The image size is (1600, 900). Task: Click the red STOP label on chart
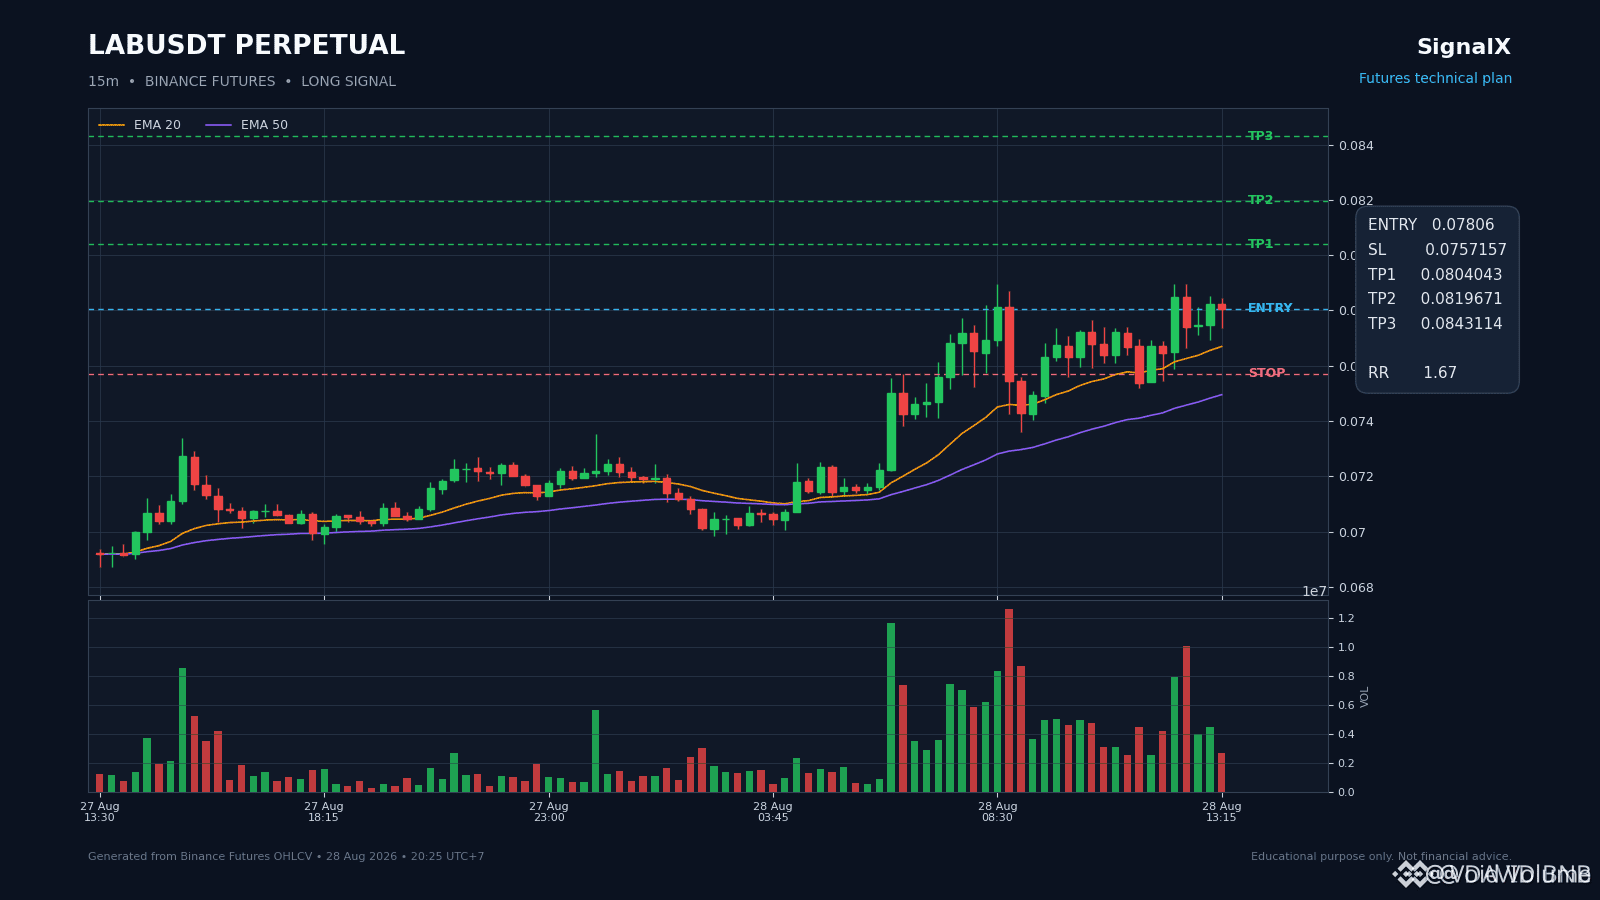coord(1266,373)
